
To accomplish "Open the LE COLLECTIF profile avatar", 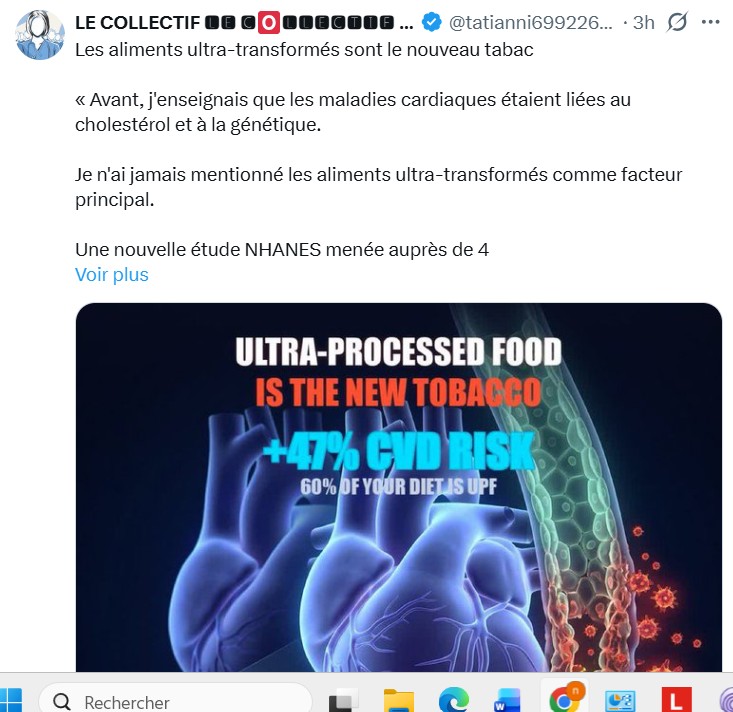I will 40,35.
